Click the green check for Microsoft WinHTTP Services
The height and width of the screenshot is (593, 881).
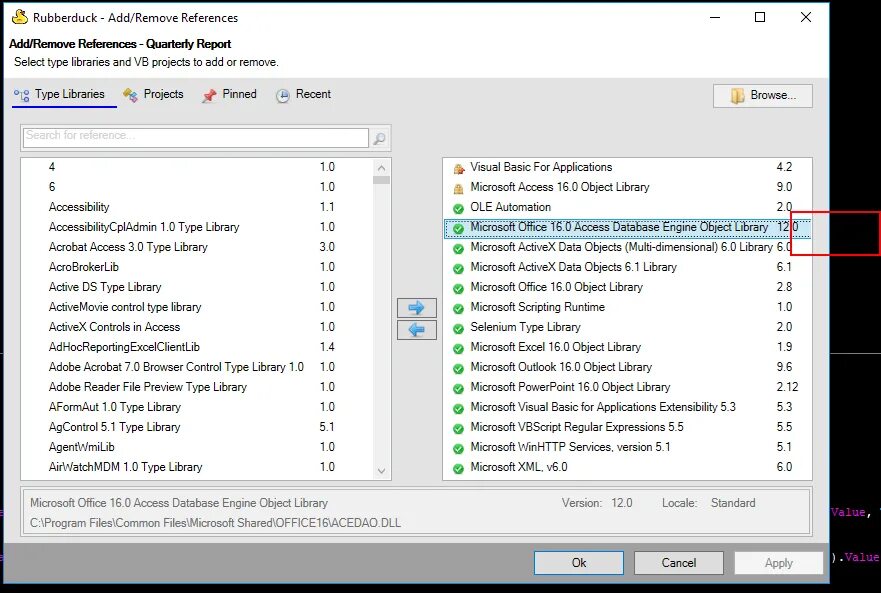(458, 449)
